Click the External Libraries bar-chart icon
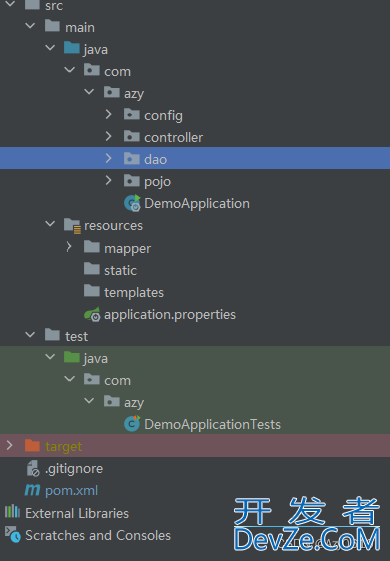Screen dimensions: 390x561 (12, 512)
